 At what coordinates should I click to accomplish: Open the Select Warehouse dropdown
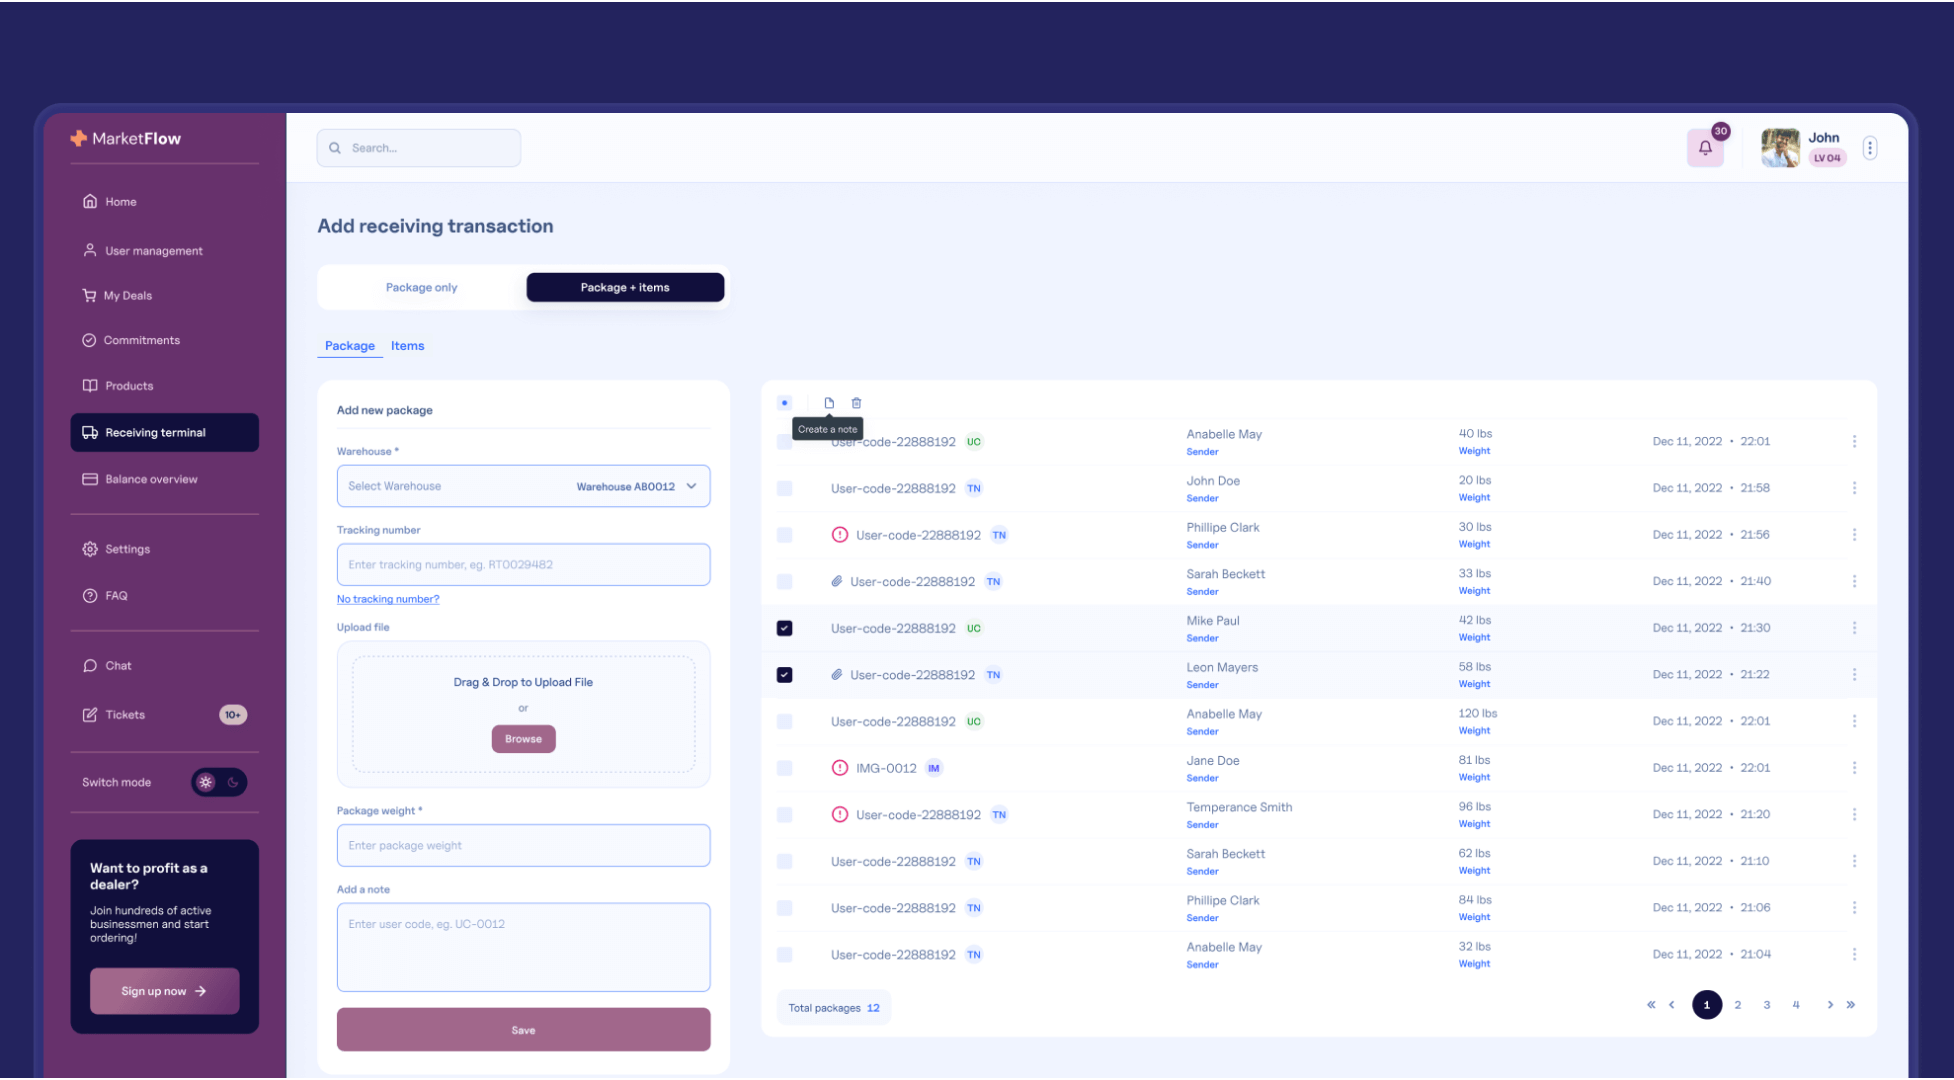[523, 486]
